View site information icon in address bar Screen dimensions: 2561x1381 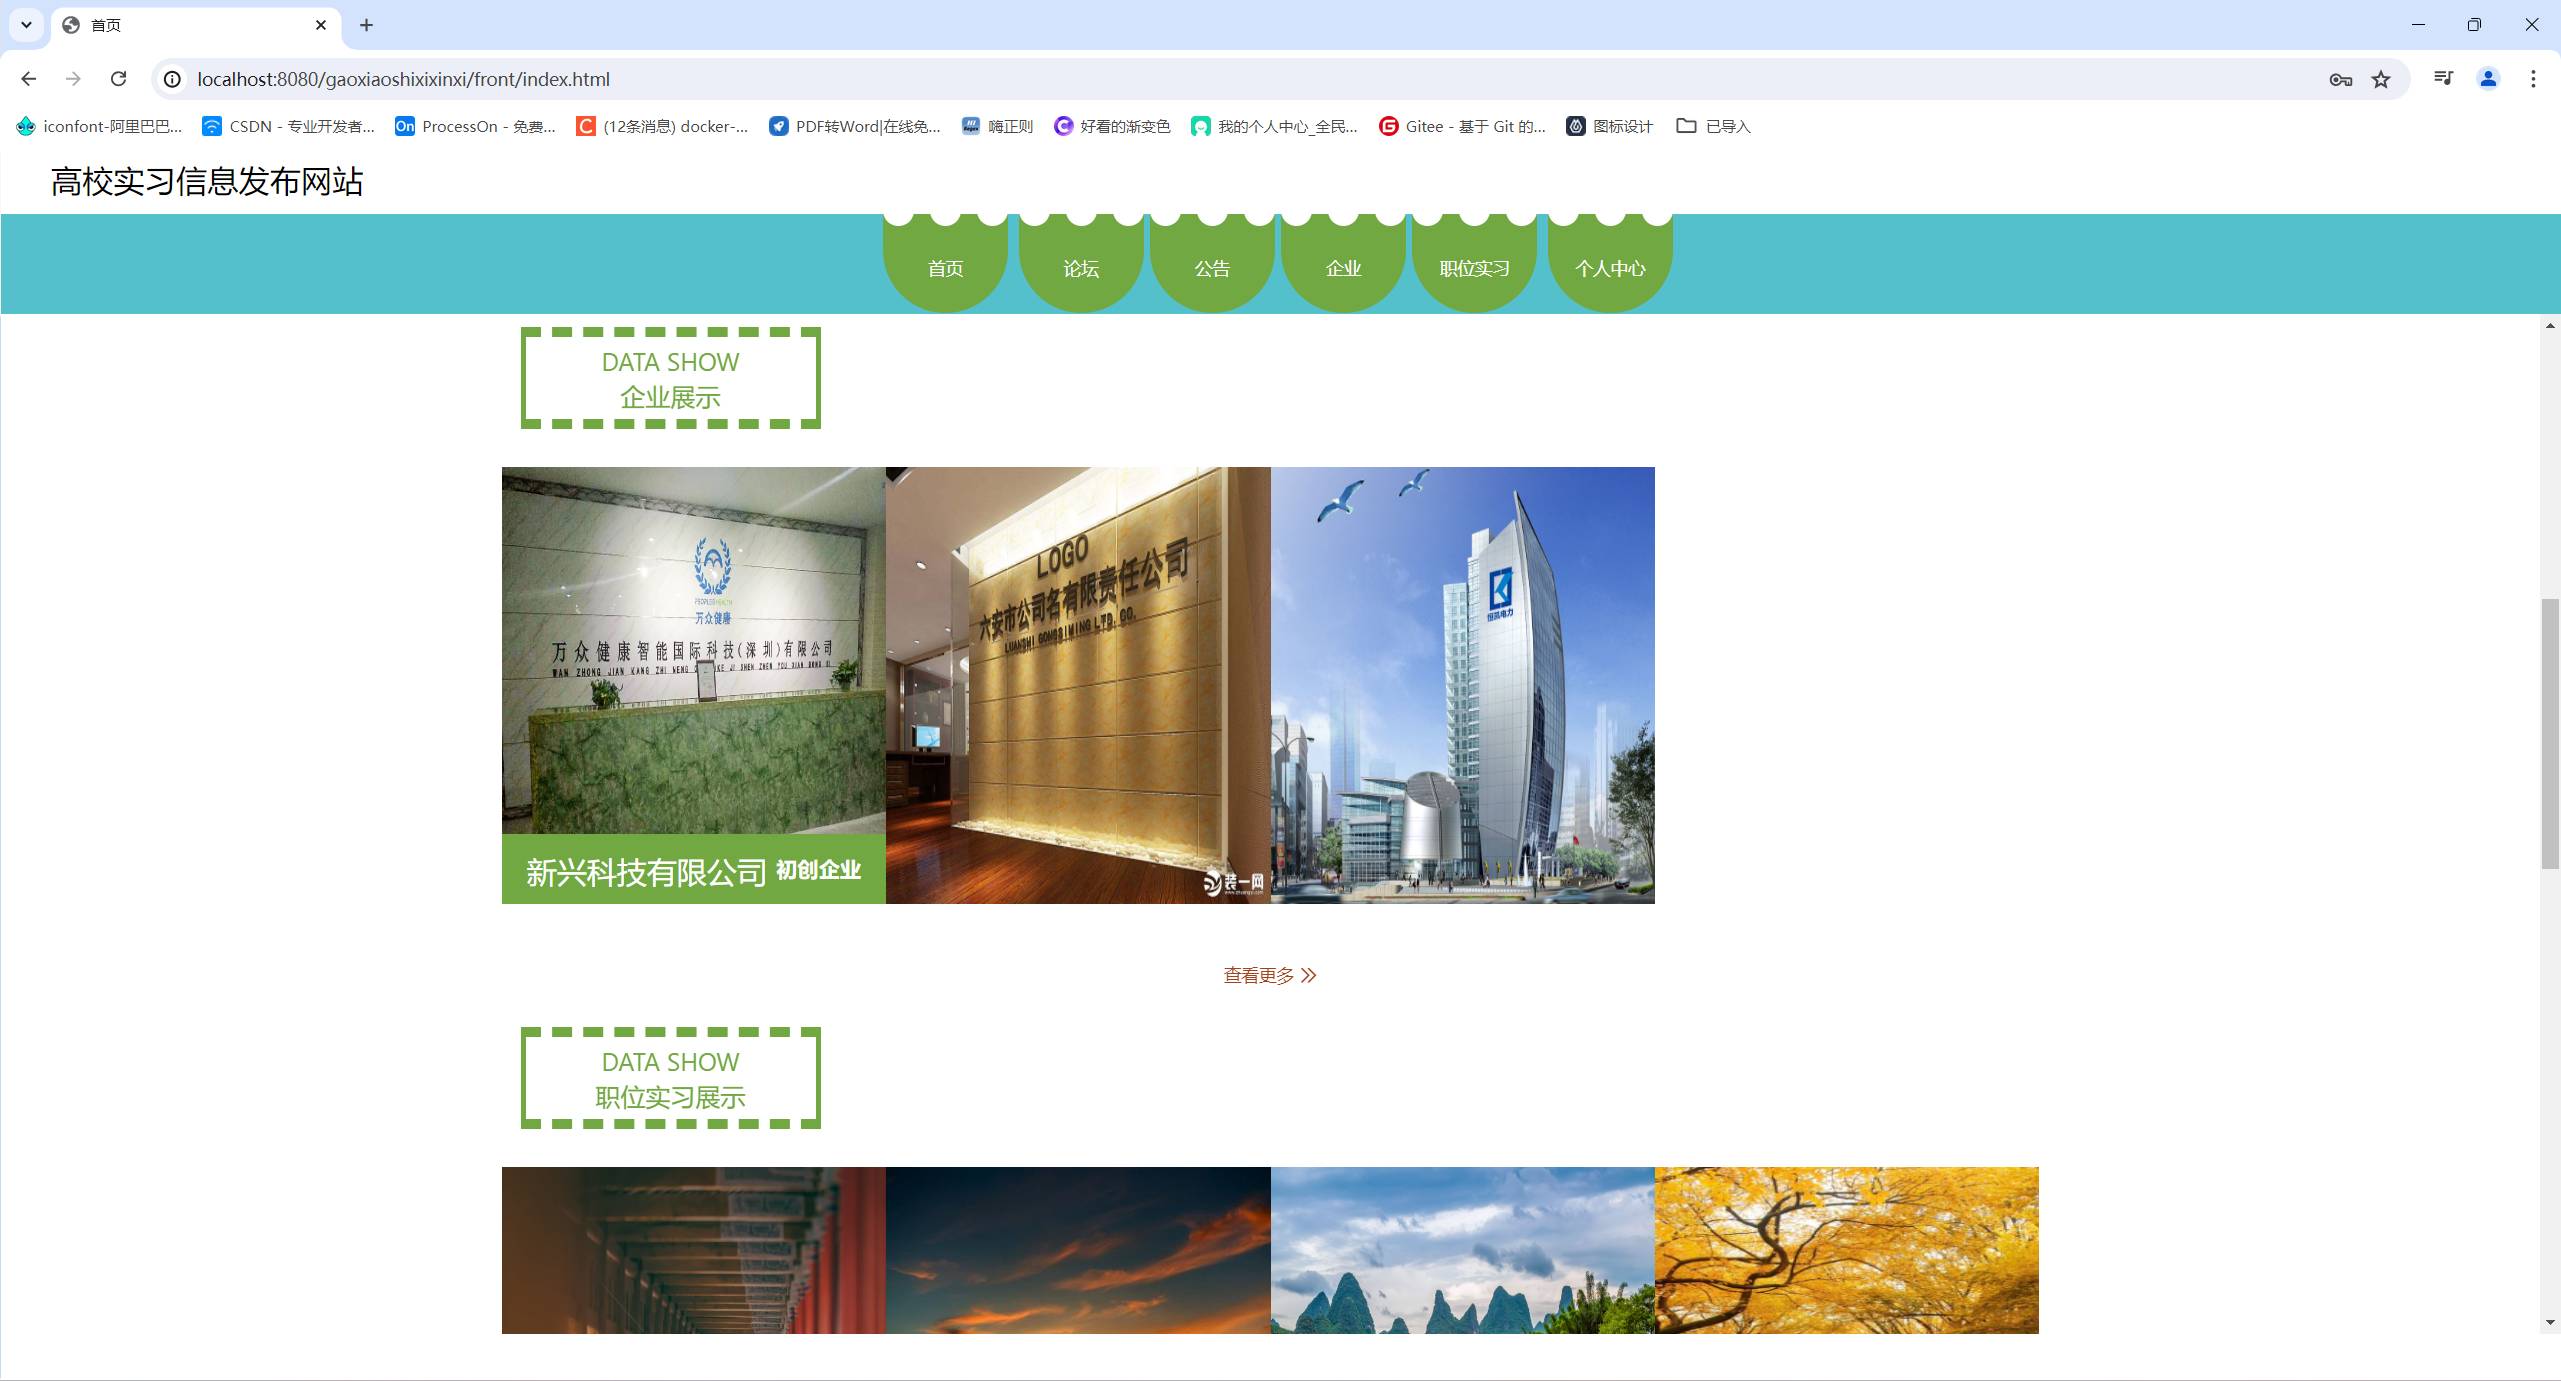click(x=173, y=79)
